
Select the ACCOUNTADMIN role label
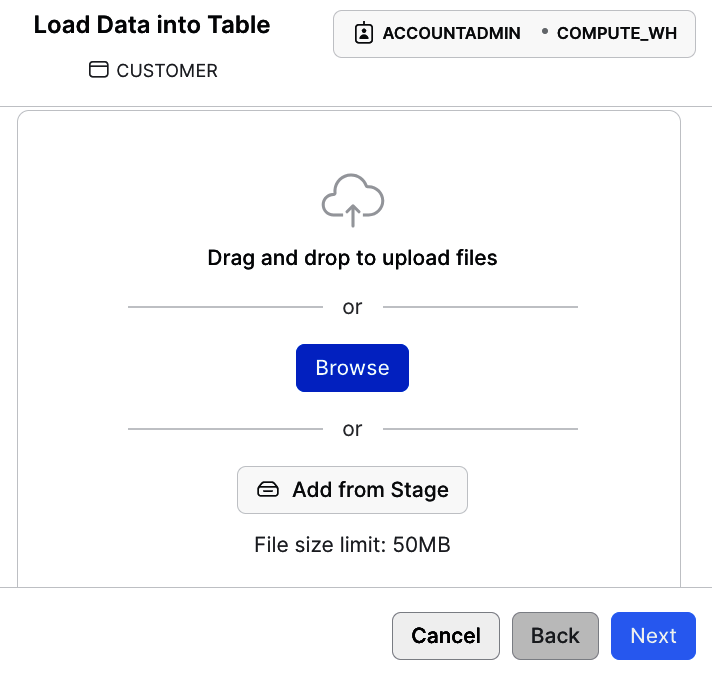451,33
